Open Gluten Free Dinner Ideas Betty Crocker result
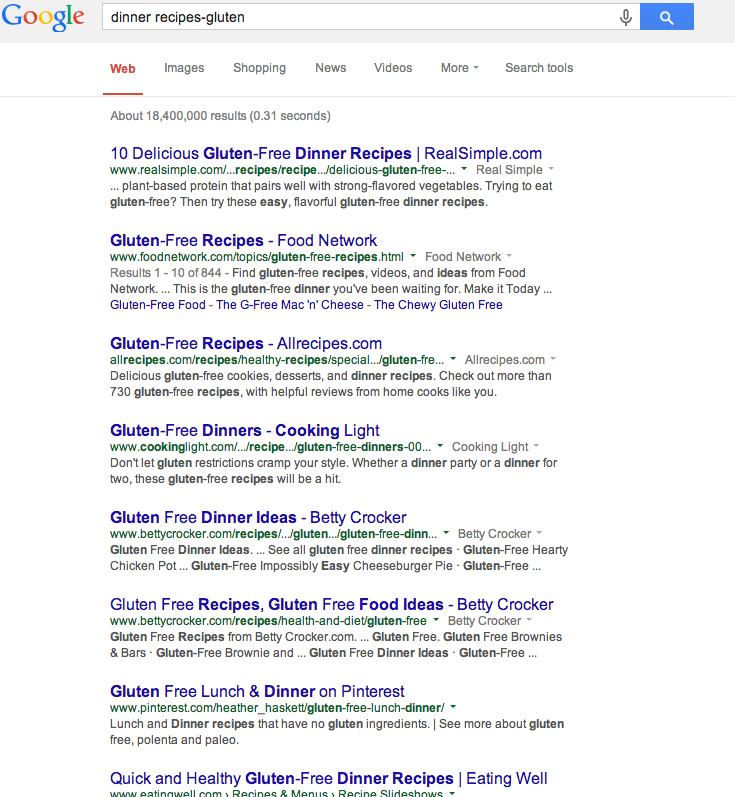Screen dimensions: 735x797 pos(258,517)
